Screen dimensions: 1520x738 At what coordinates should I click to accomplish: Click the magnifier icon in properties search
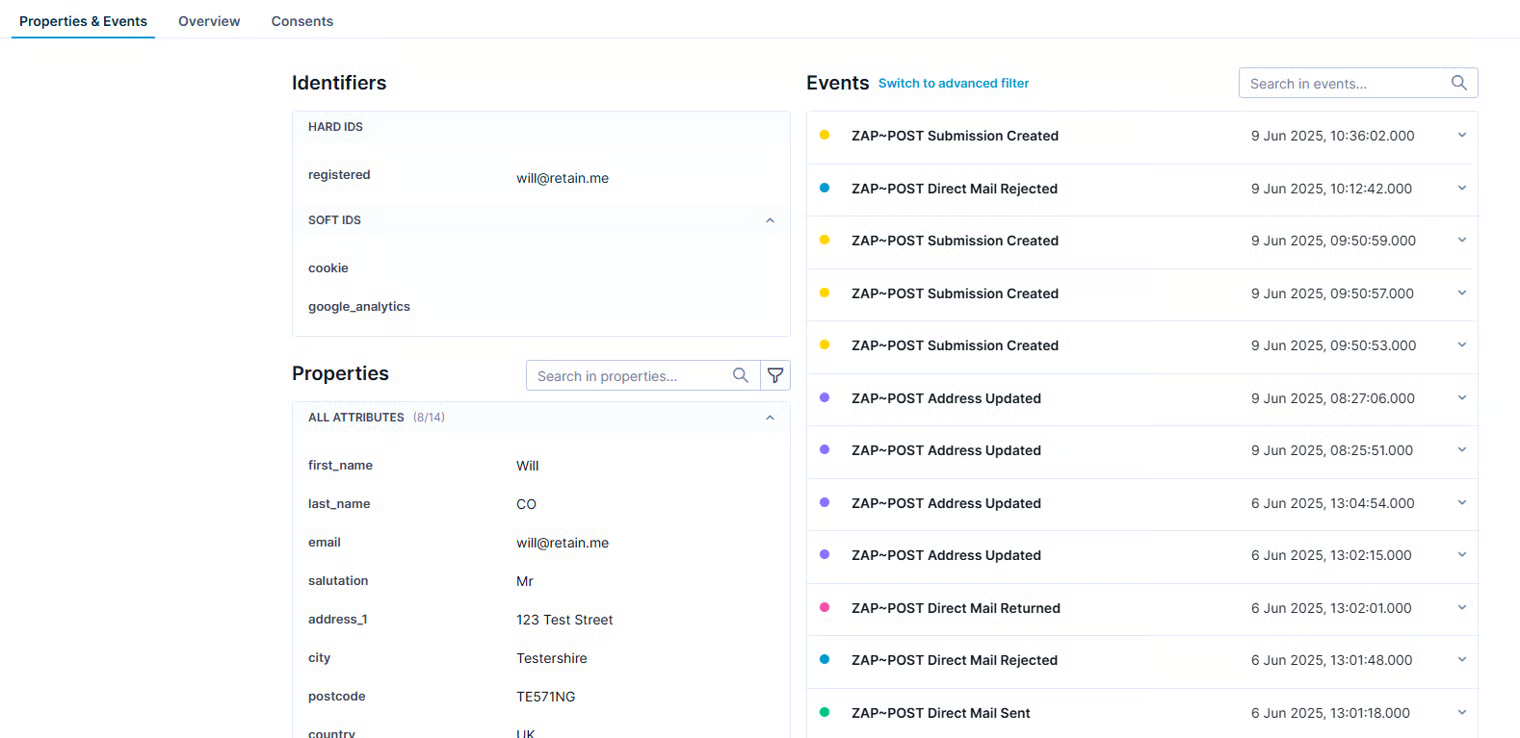click(740, 375)
